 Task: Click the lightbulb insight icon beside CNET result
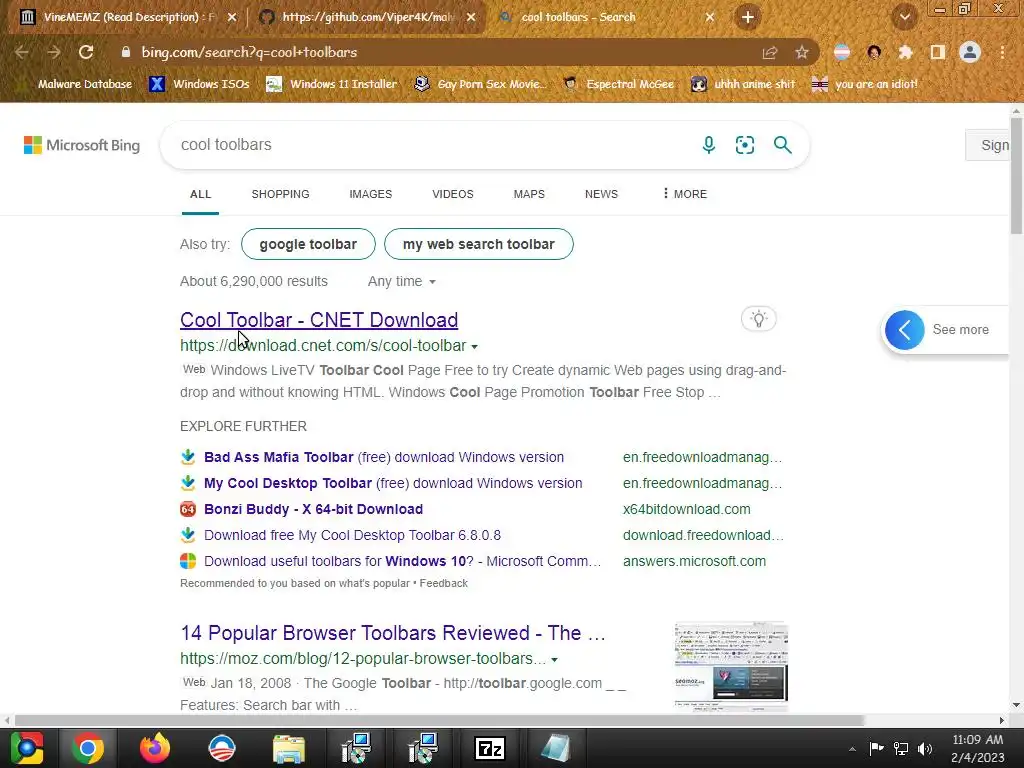[759, 319]
